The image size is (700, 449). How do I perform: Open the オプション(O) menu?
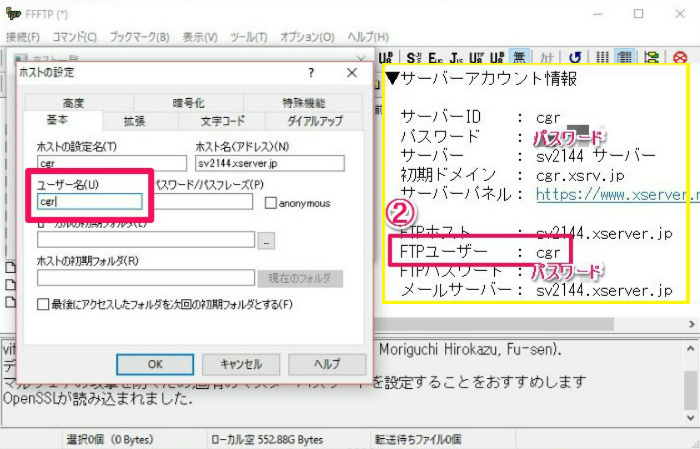307,37
